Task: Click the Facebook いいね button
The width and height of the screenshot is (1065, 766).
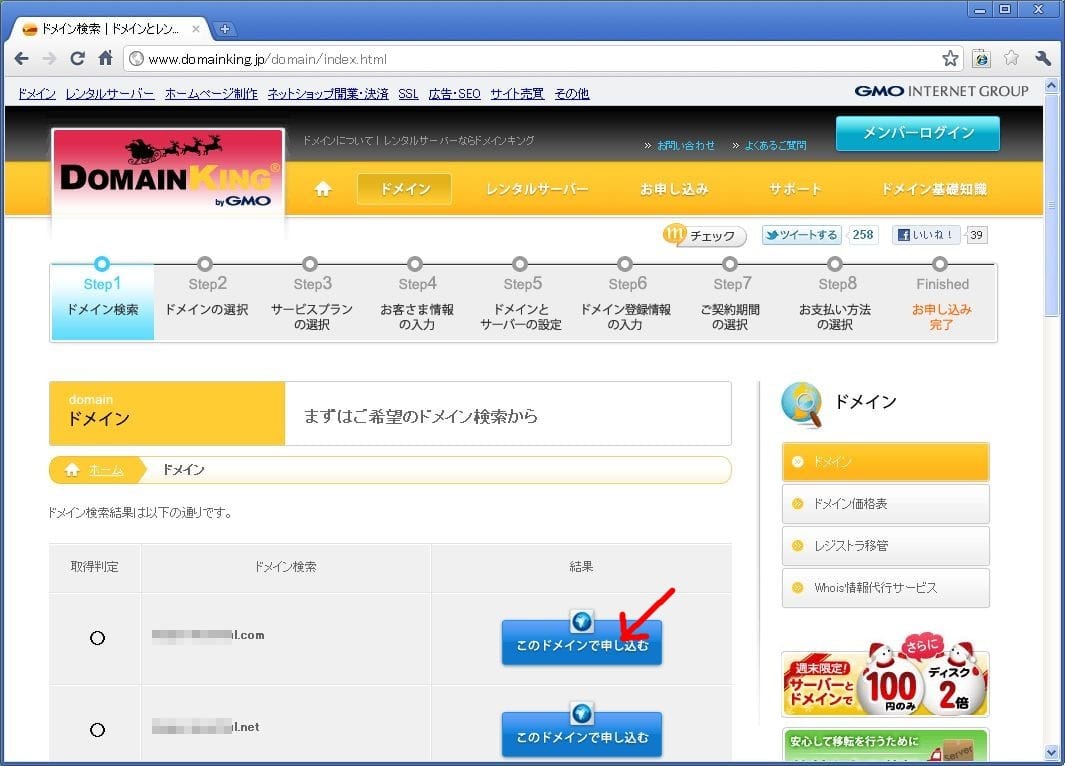Action: 927,235
